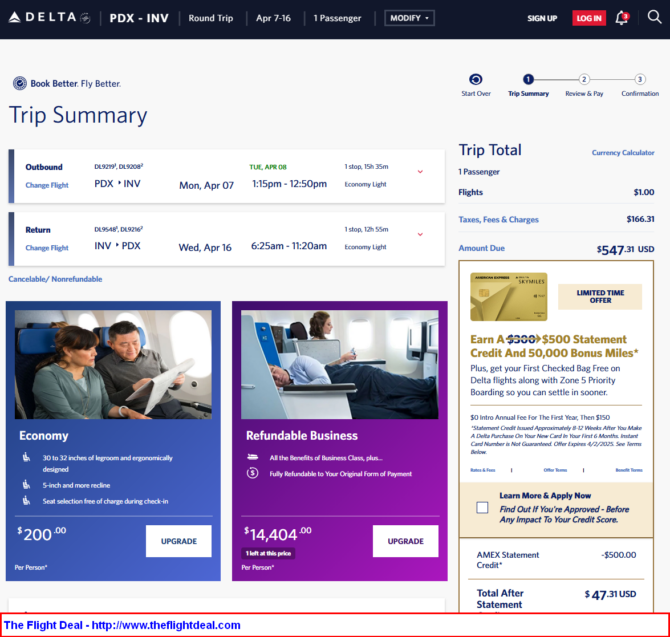This screenshot has height=637, width=670.
Task: Click the refund dollar icon in Refundable Business
Action: click(253, 473)
